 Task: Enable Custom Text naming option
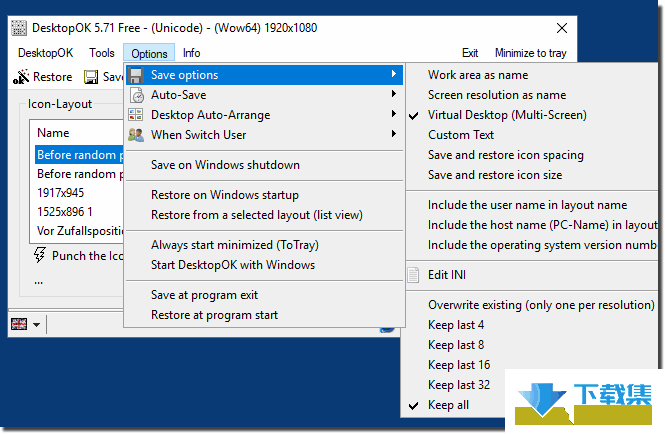coord(461,135)
